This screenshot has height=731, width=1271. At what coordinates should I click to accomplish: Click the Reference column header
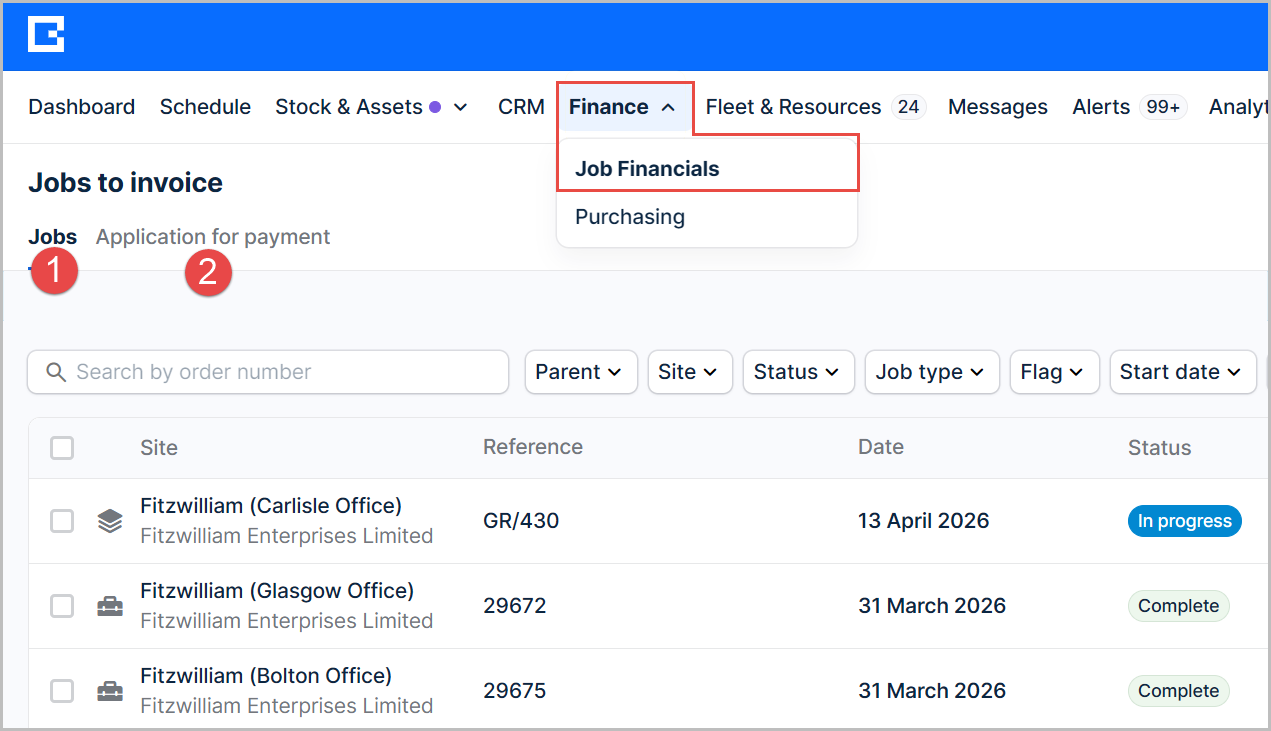(533, 448)
